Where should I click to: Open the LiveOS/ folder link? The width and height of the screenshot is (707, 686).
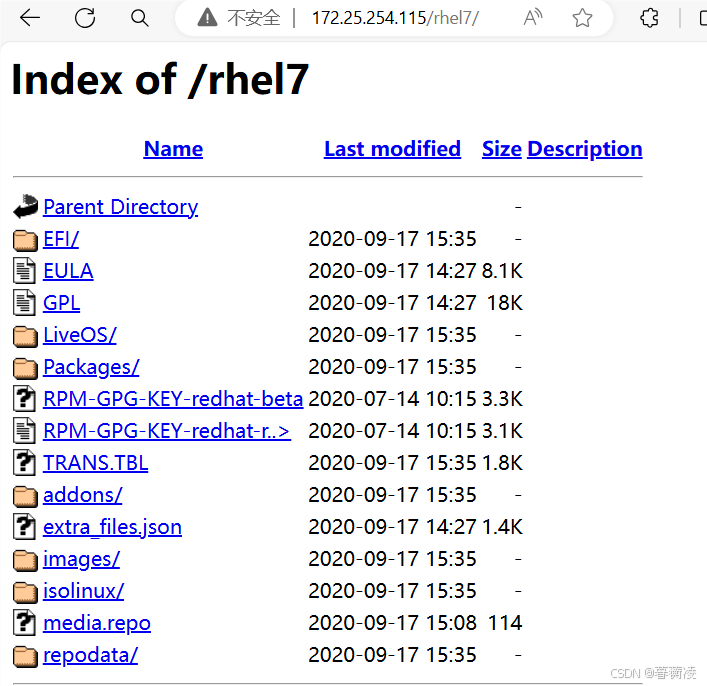[80, 335]
